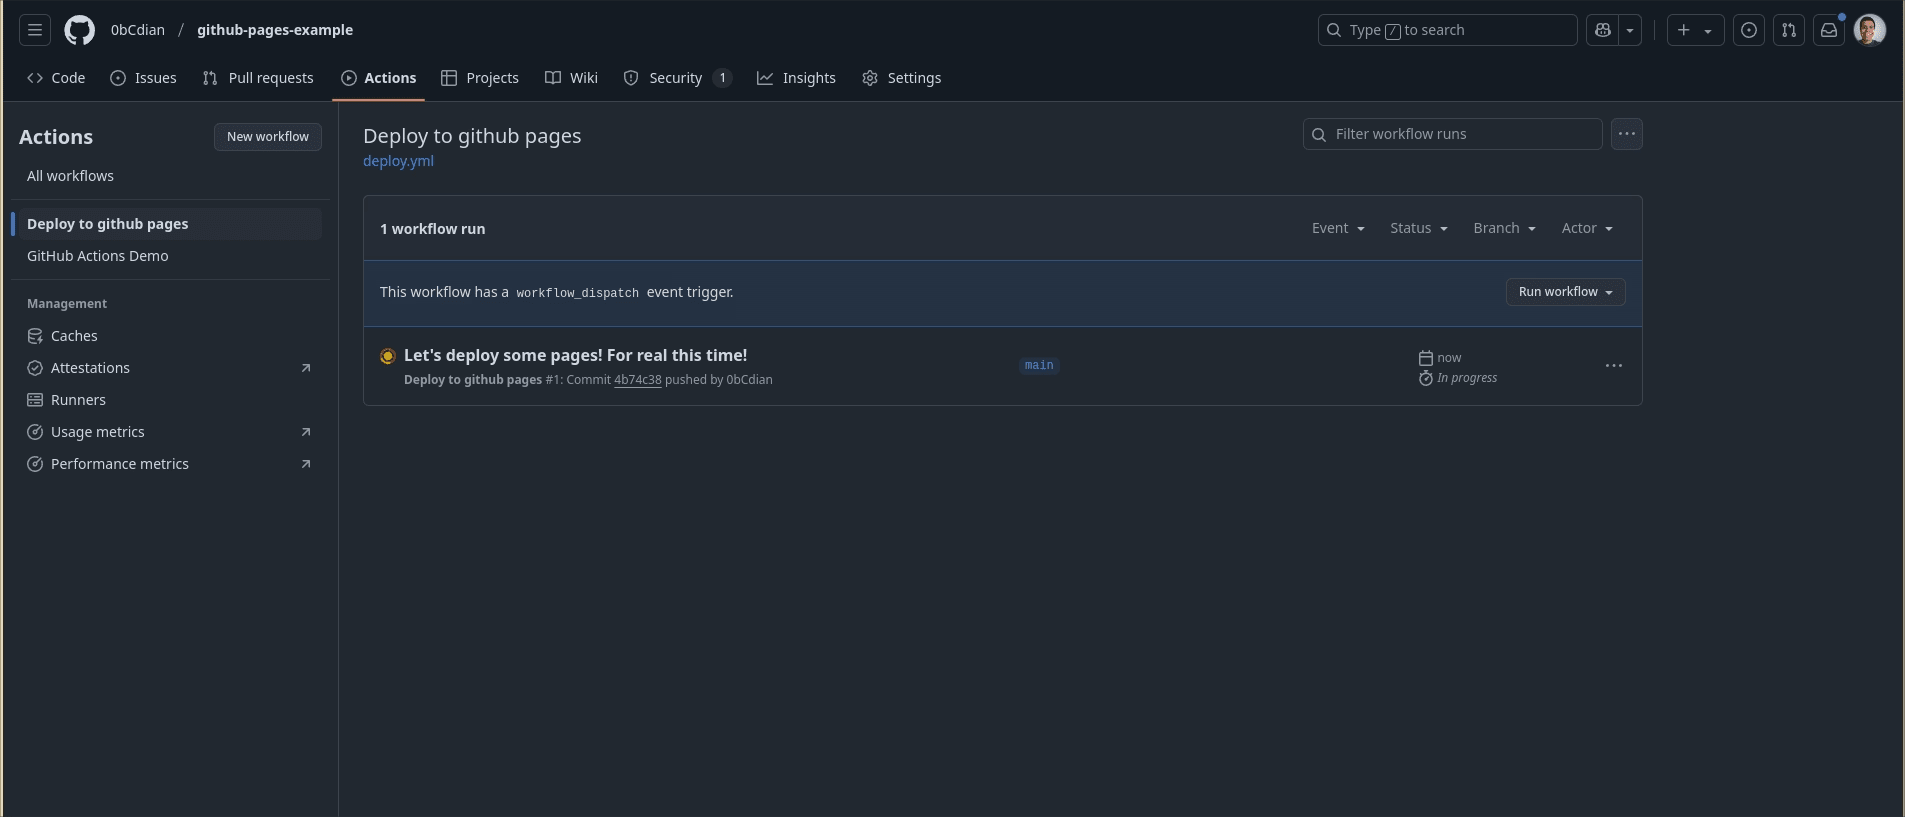Screen dimensions: 1905x817
Task: Click external link arrow beside Usage metrics
Action: [306, 432]
